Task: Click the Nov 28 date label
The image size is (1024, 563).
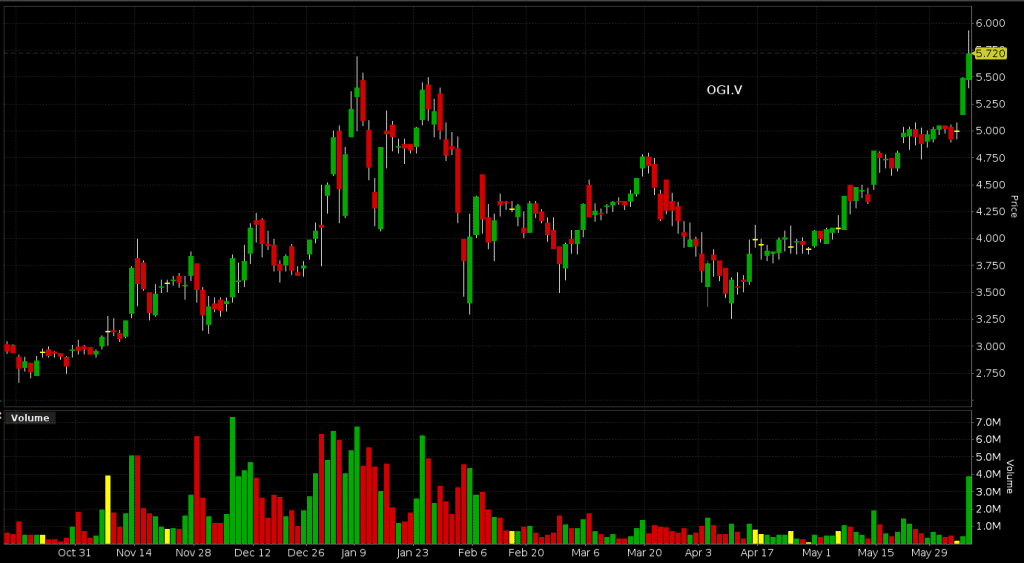Action: pos(194,553)
